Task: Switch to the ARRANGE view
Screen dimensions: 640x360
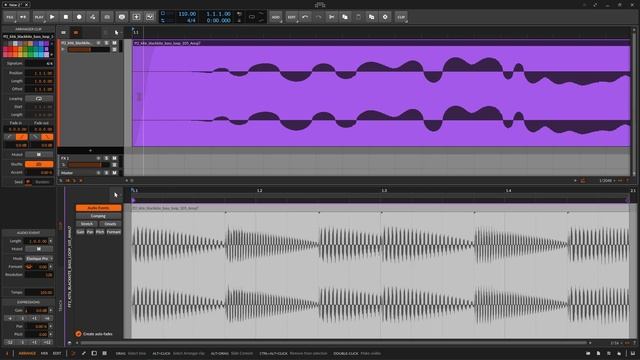Action: 27,353
